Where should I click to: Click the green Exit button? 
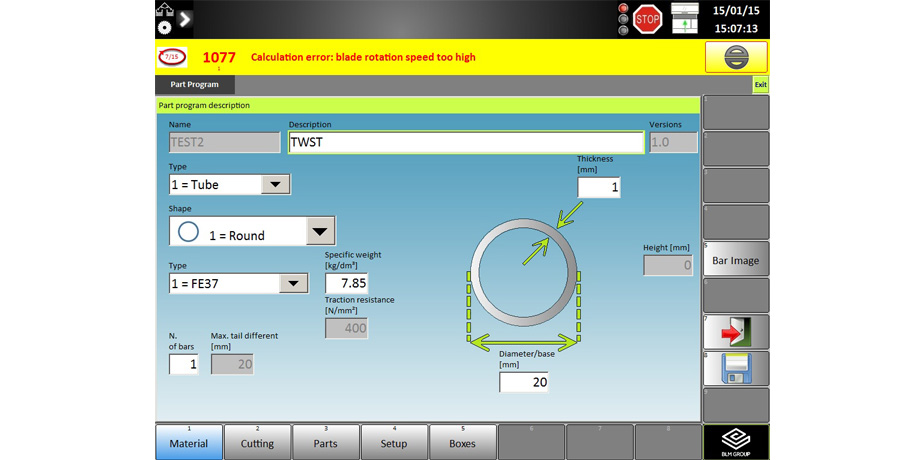[760, 85]
